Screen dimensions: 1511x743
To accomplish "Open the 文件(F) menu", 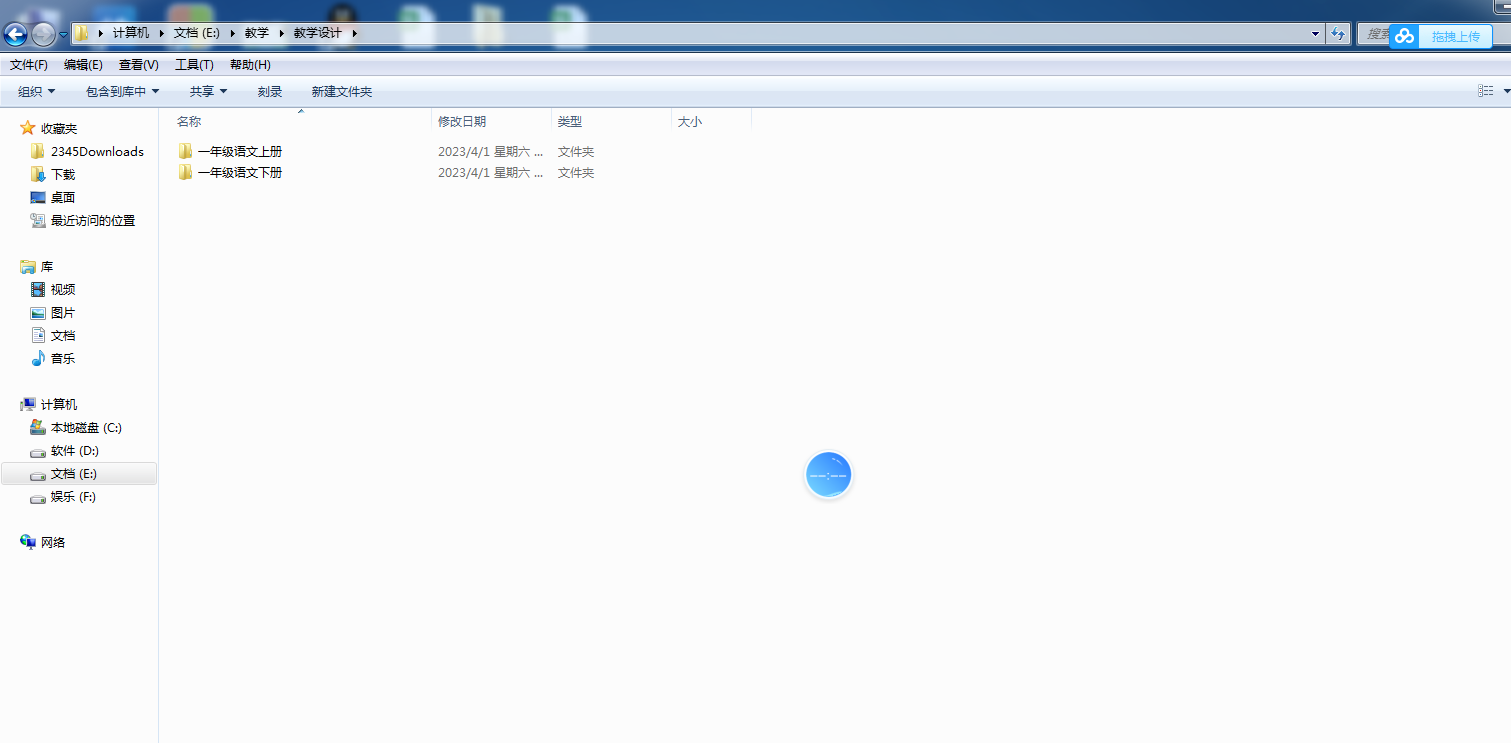I will pyautogui.click(x=29, y=65).
